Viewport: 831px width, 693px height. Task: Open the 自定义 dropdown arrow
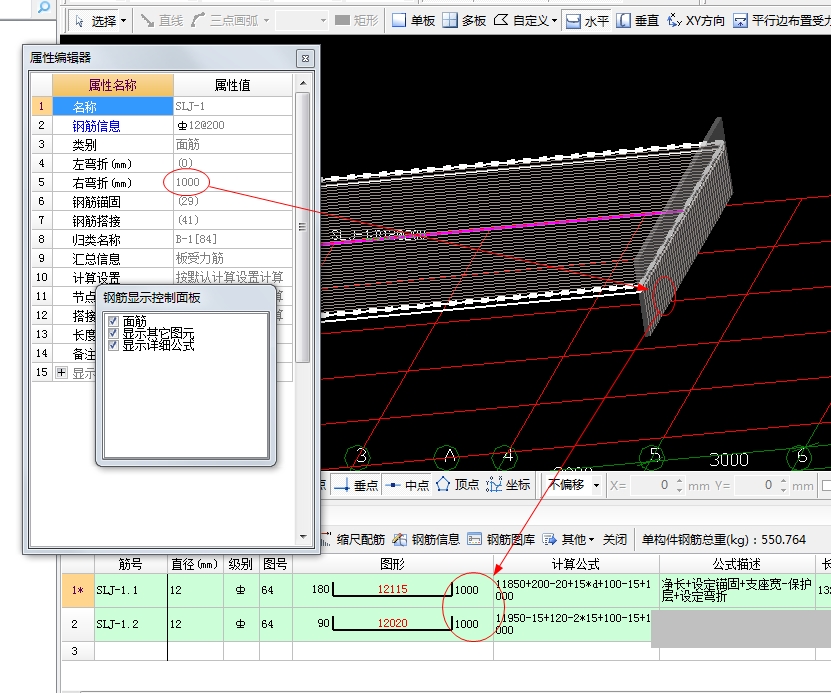554,21
